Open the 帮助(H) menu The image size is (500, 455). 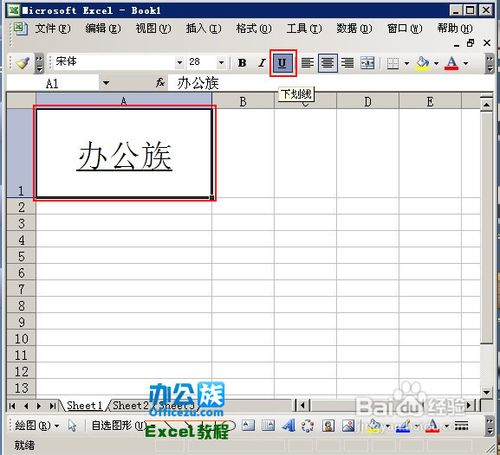(x=455, y=29)
